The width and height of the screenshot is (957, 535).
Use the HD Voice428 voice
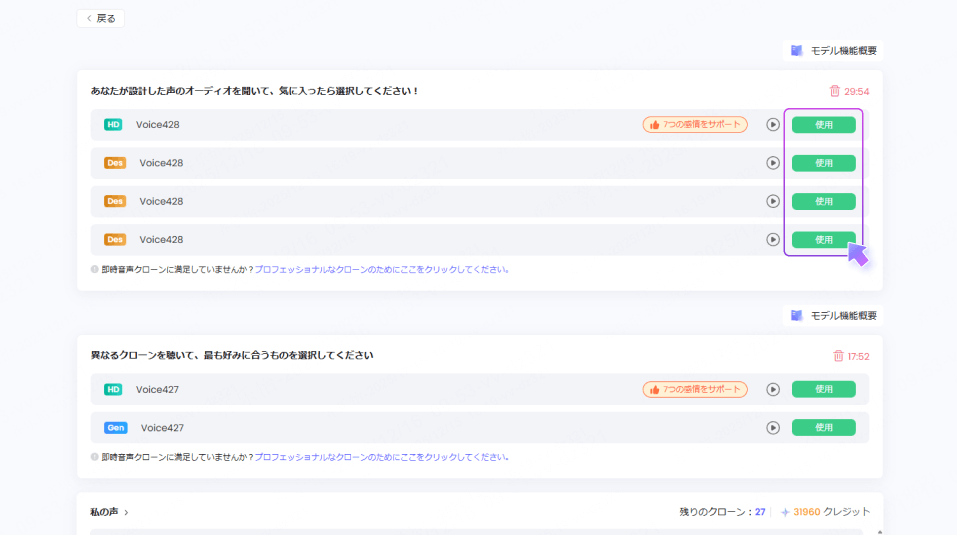[x=823, y=125]
